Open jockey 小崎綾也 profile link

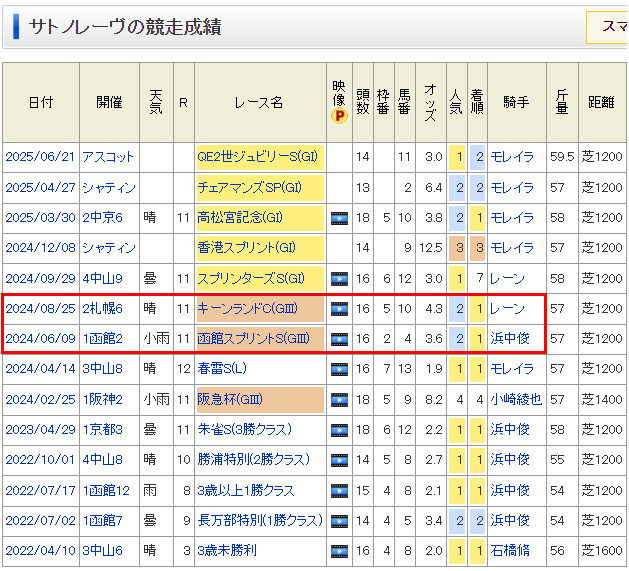pos(516,399)
